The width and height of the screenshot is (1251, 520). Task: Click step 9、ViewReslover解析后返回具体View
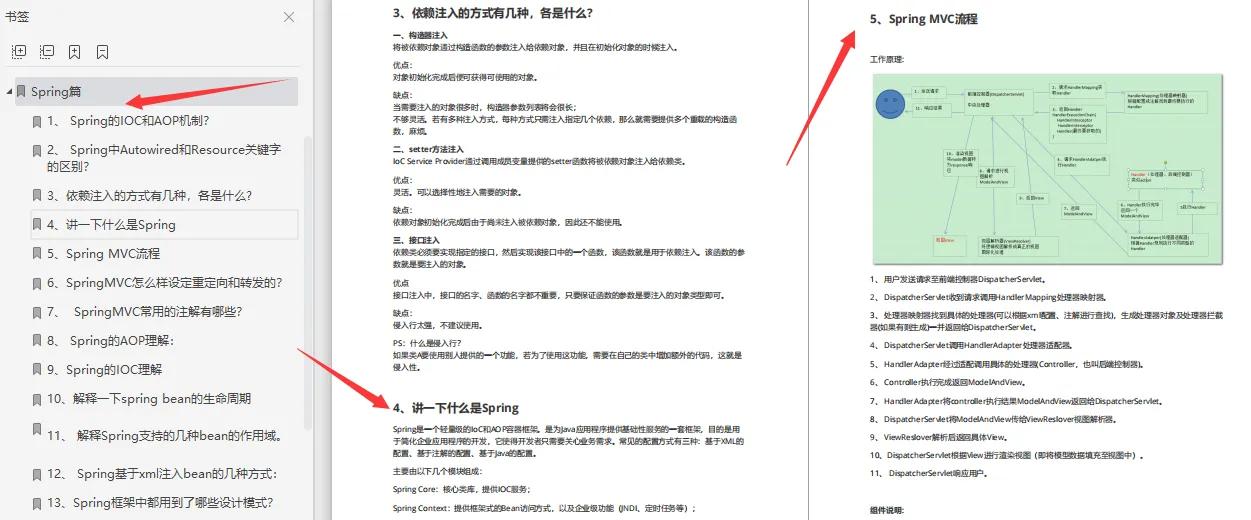coord(938,438)
